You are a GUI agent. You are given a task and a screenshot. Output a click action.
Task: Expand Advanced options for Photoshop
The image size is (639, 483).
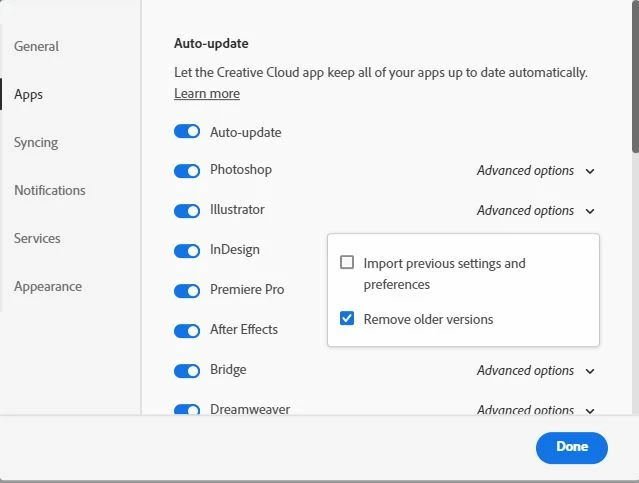(x=535, y=170)
